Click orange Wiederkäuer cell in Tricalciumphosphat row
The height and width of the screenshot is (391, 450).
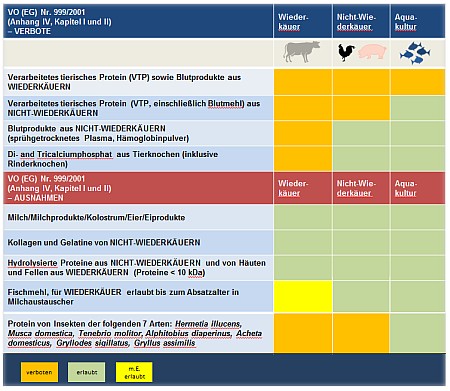pos(303,159)
